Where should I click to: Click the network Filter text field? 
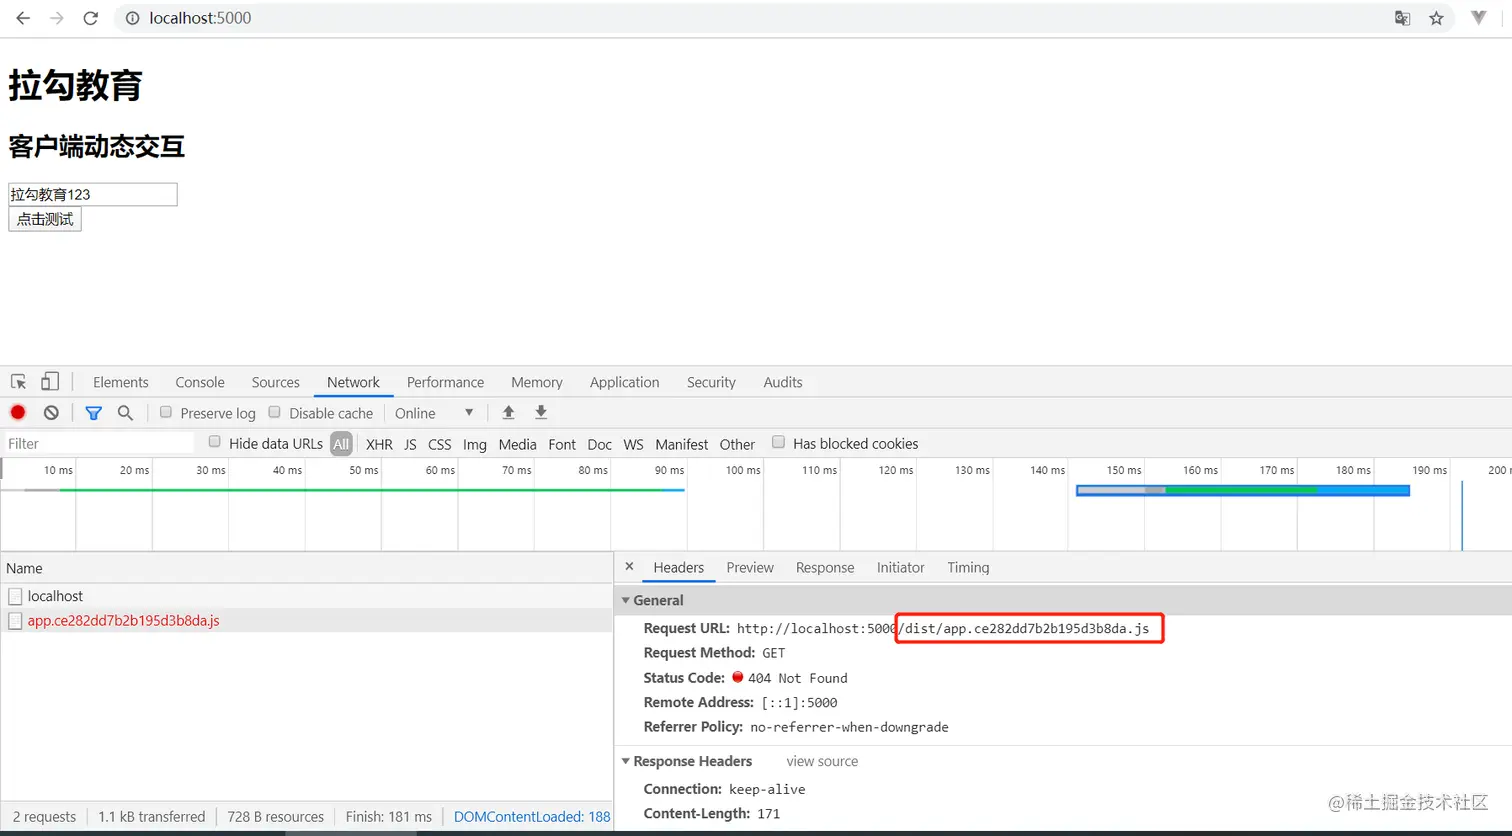coord(99,443)
